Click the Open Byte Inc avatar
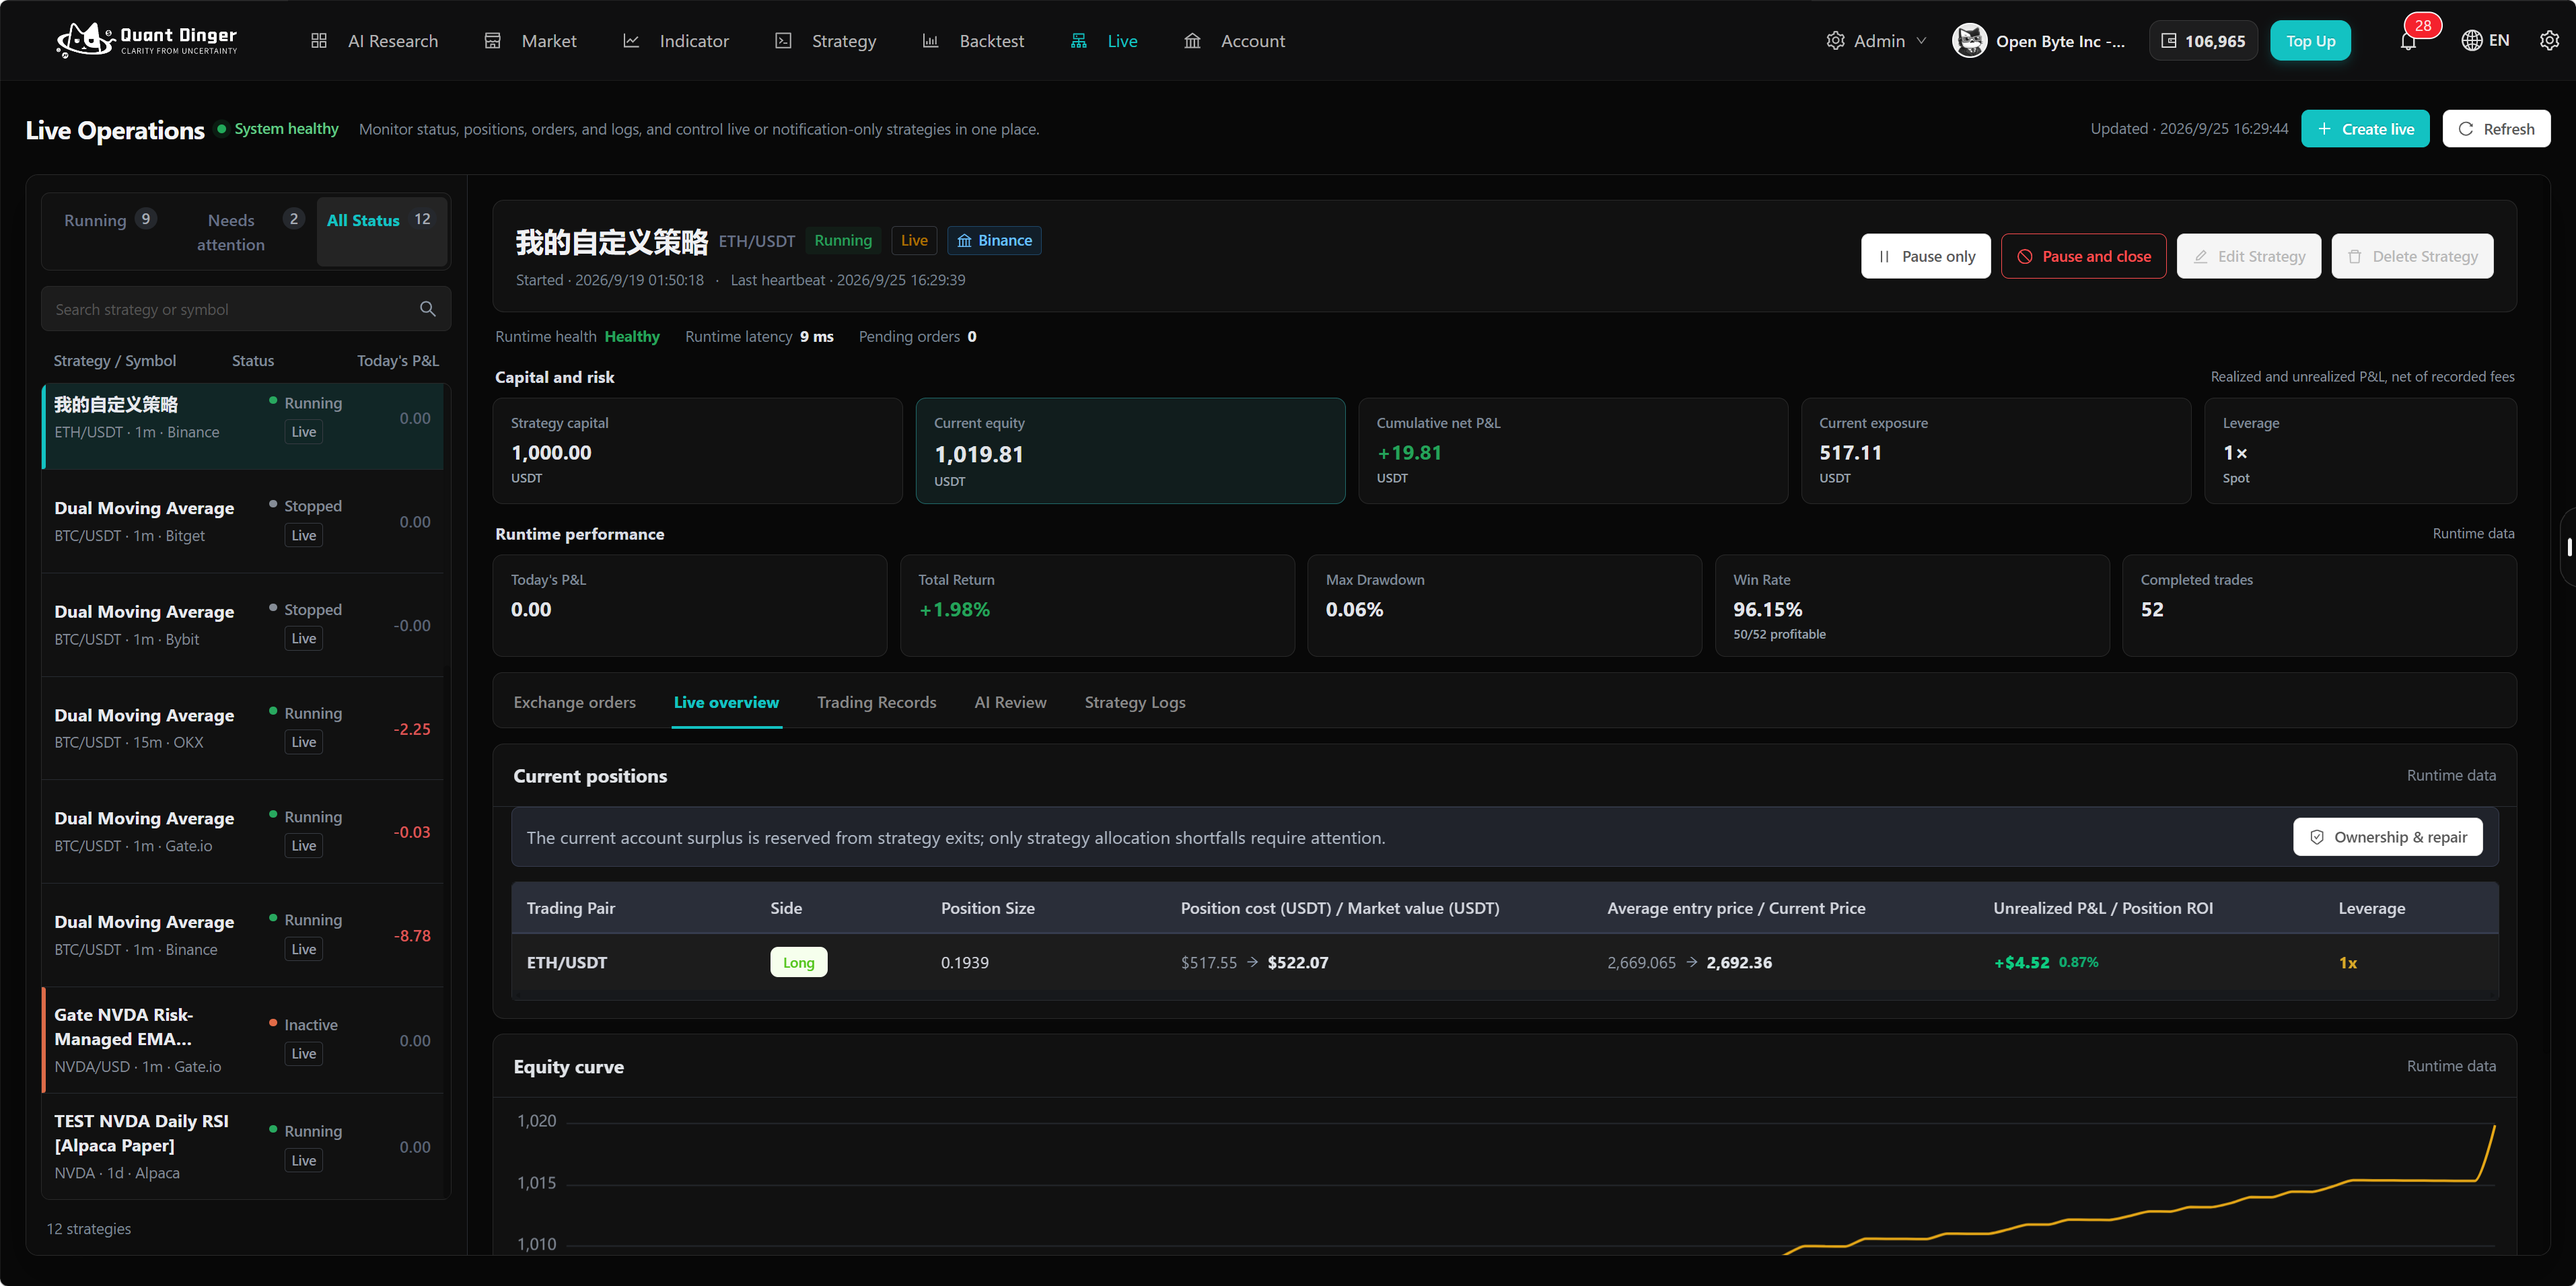This screenshot has height=1286, width=2576. pos(1969,41)
